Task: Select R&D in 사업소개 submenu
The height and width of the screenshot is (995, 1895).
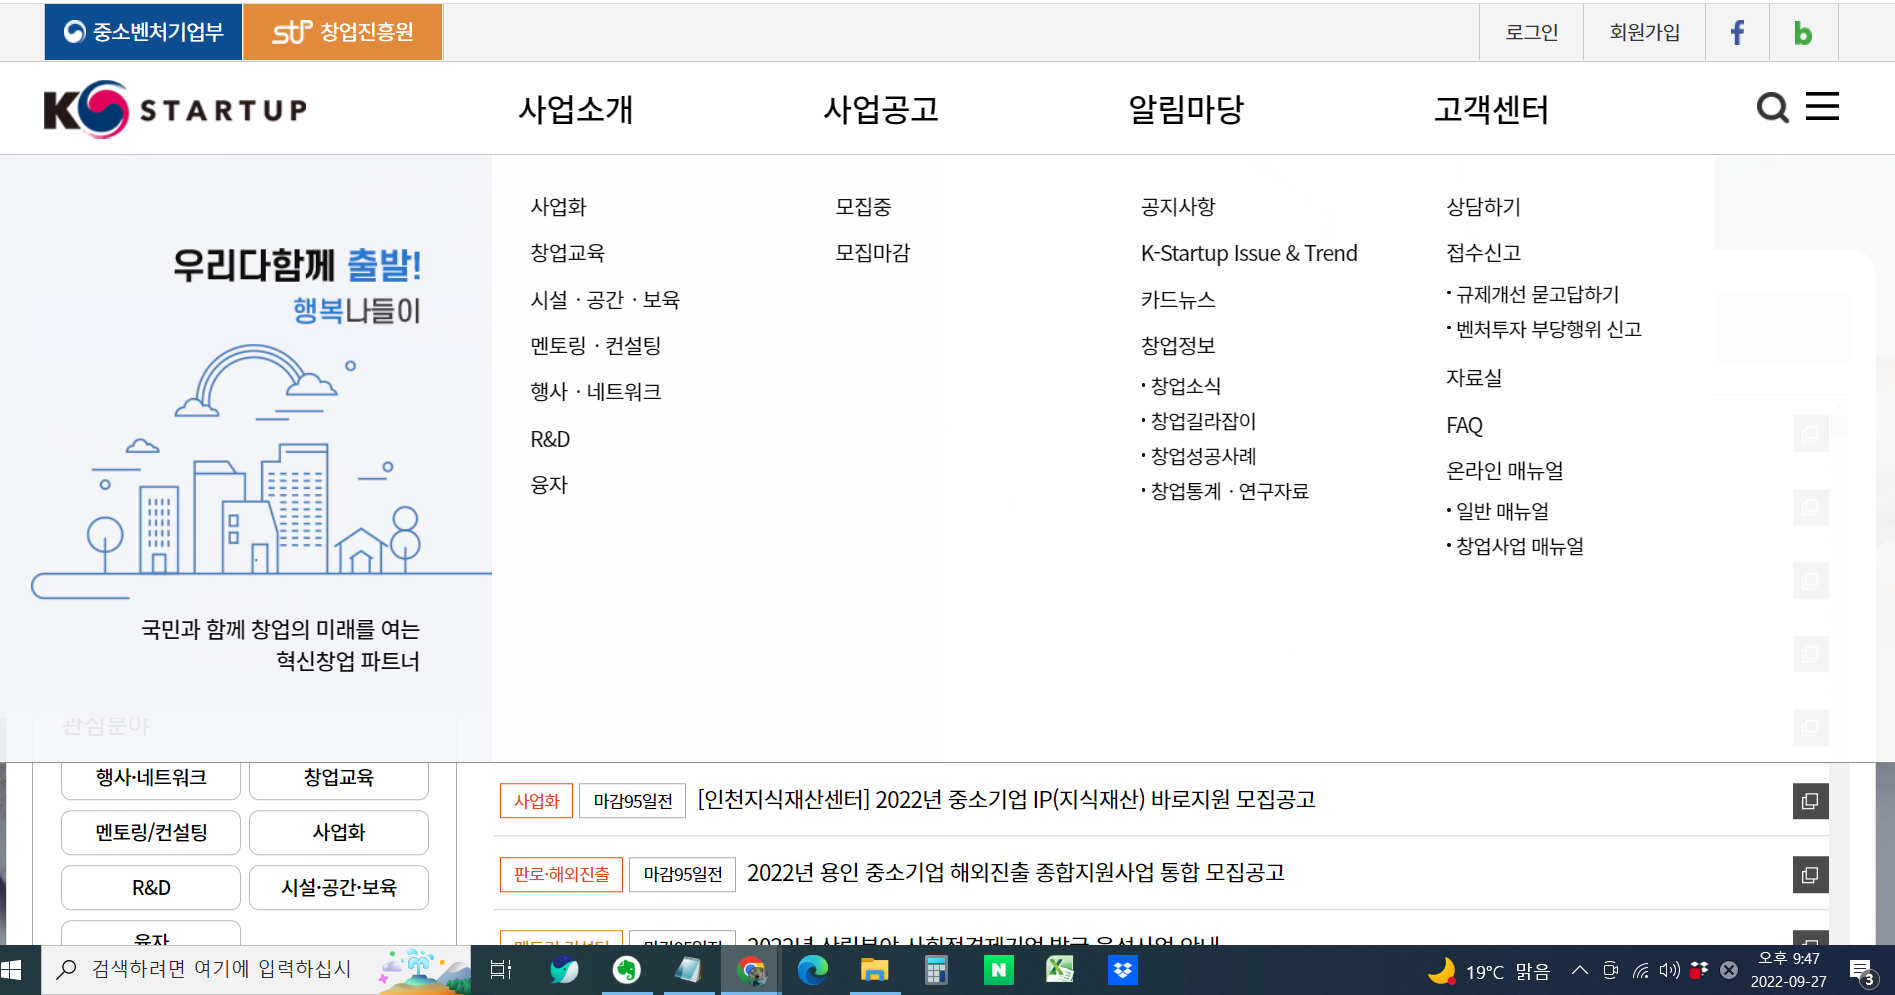Action: (550, 439)
